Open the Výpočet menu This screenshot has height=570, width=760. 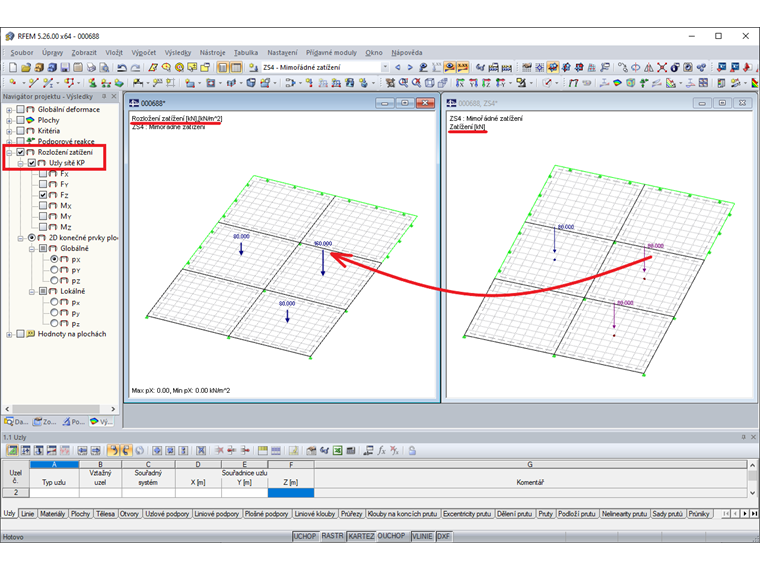click(x=143, y=52)
